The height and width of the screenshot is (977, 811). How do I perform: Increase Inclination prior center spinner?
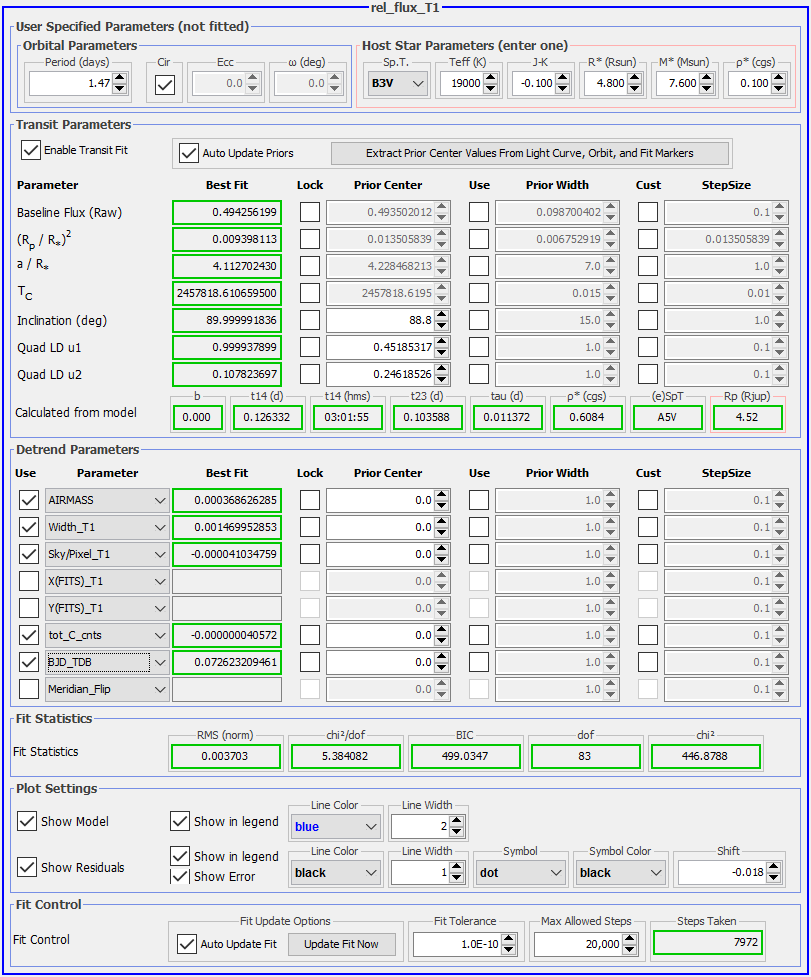point(442,316)
